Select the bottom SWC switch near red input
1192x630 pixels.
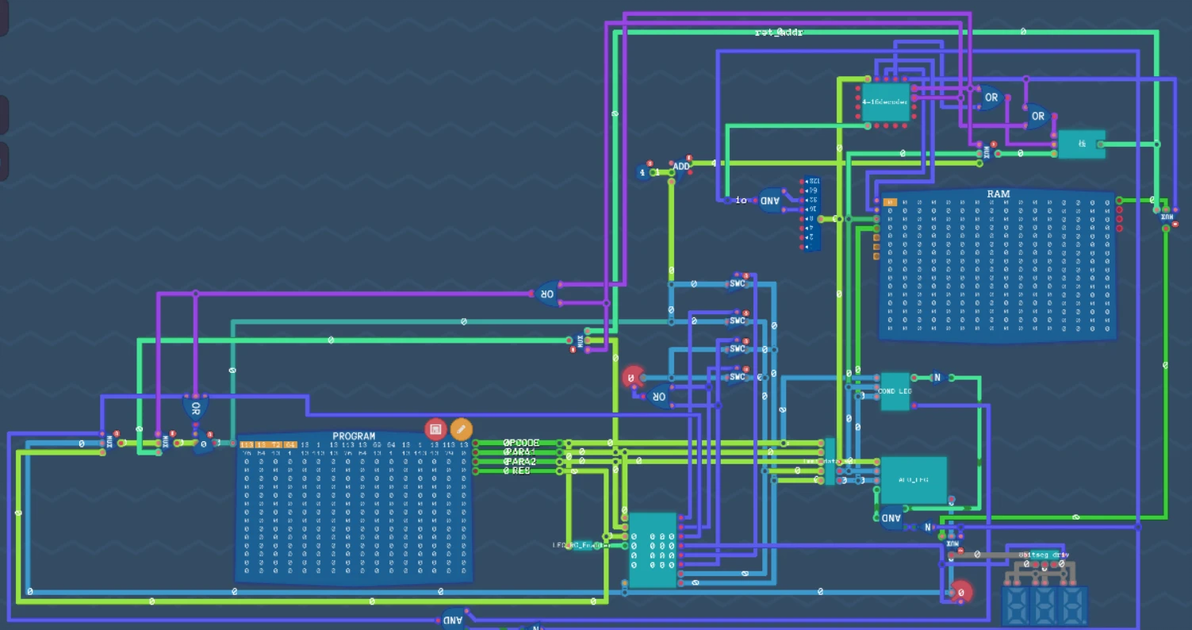tap(737, 377)
